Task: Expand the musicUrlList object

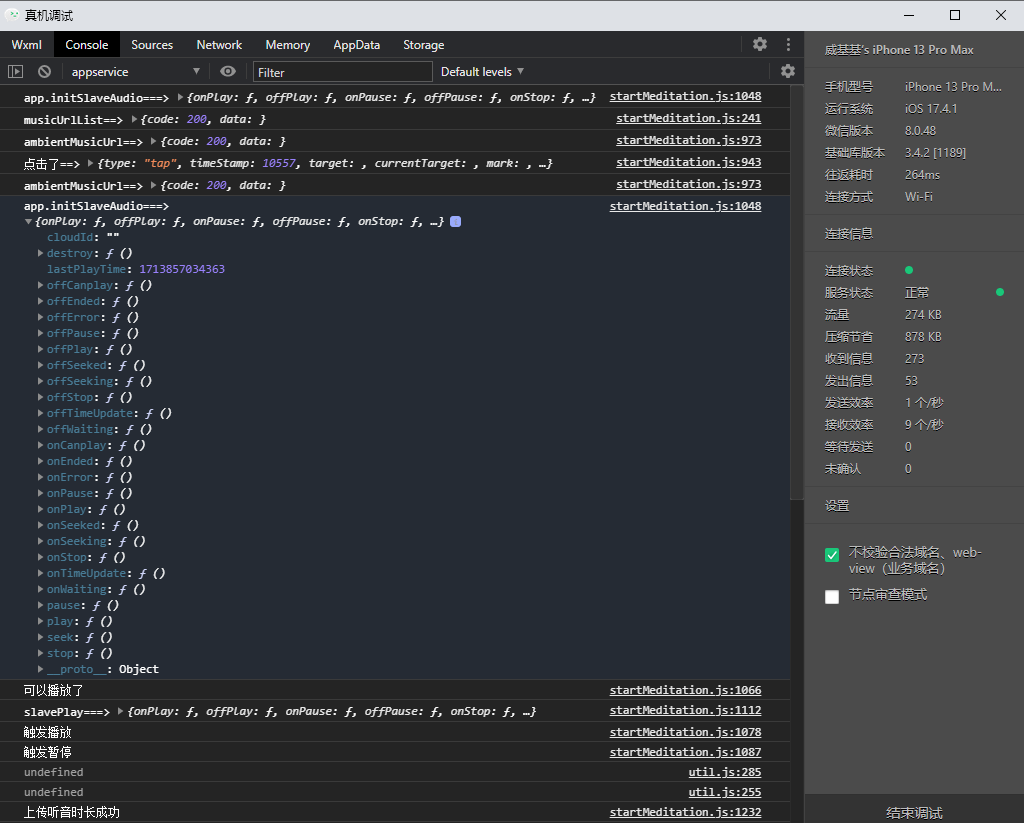Action: [134, 120]
